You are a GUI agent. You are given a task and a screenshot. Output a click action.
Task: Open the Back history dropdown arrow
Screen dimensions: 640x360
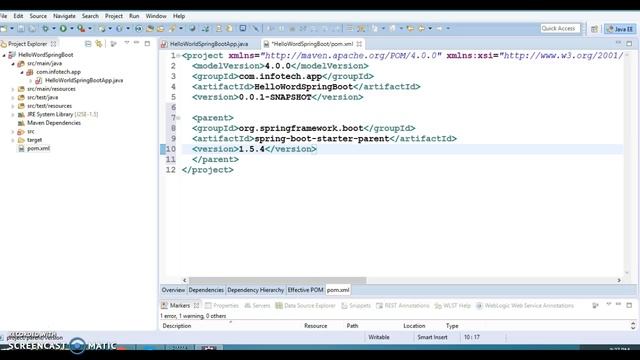click(430, 29)
